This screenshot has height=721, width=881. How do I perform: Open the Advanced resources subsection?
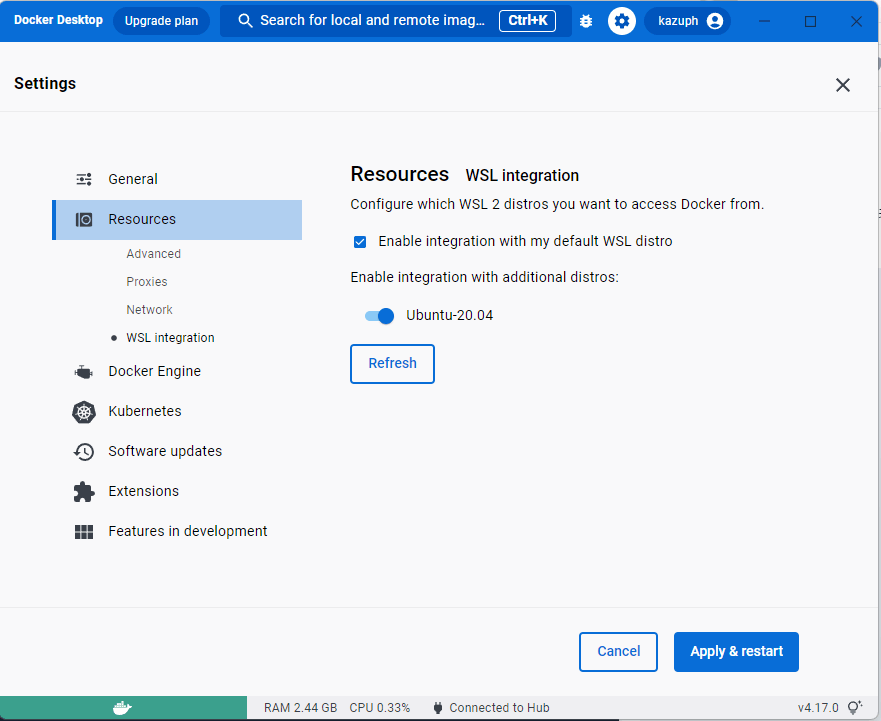coord(153,254)
